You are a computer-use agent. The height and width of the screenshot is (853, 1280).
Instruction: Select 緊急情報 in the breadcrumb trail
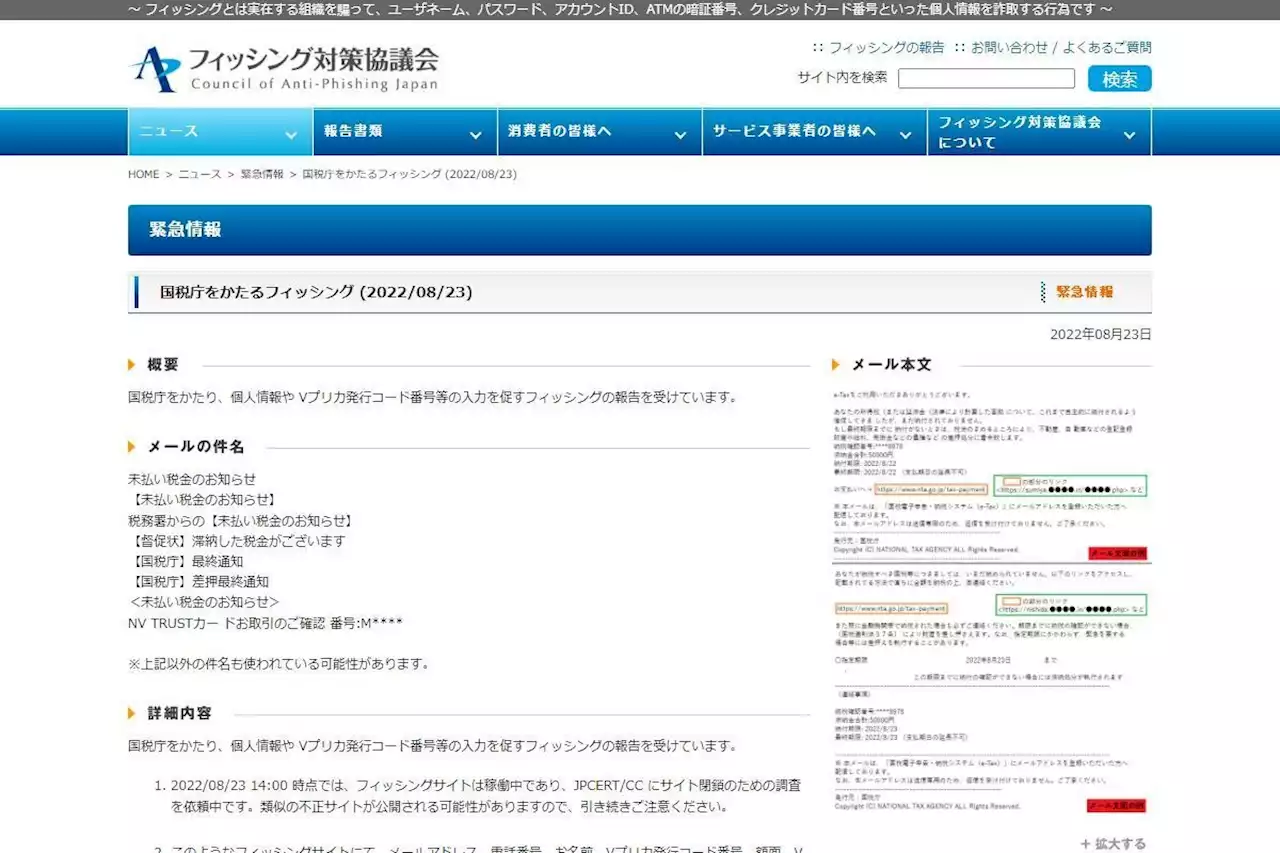coord(262,174)
